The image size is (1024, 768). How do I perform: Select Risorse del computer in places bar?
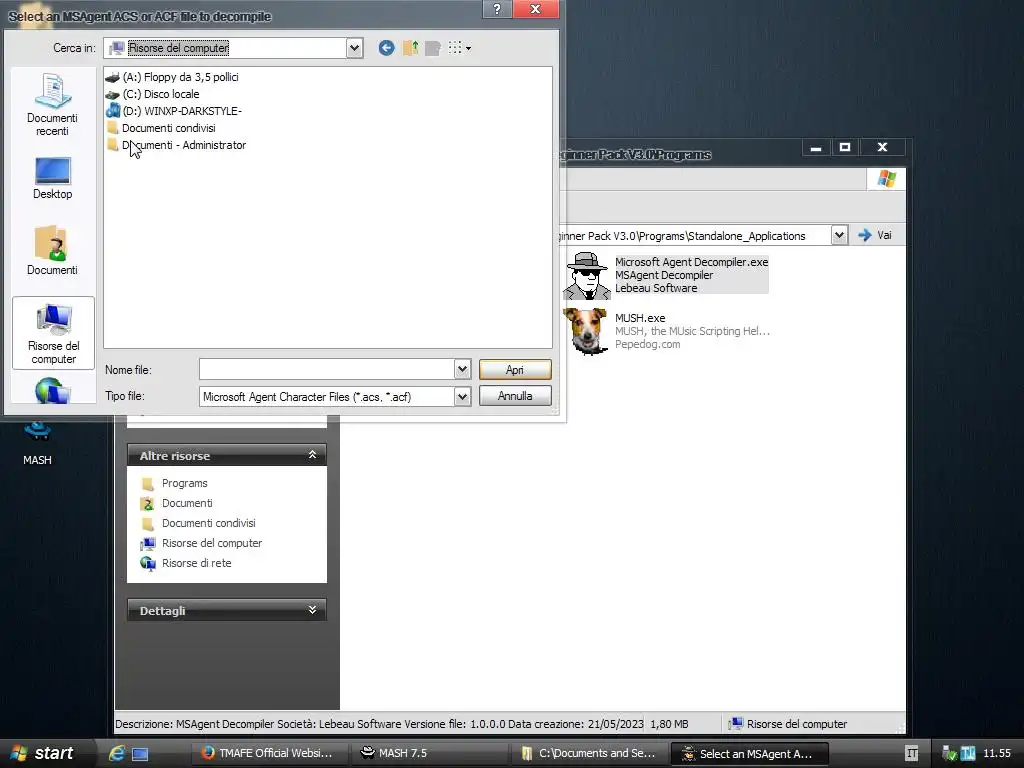54,333
